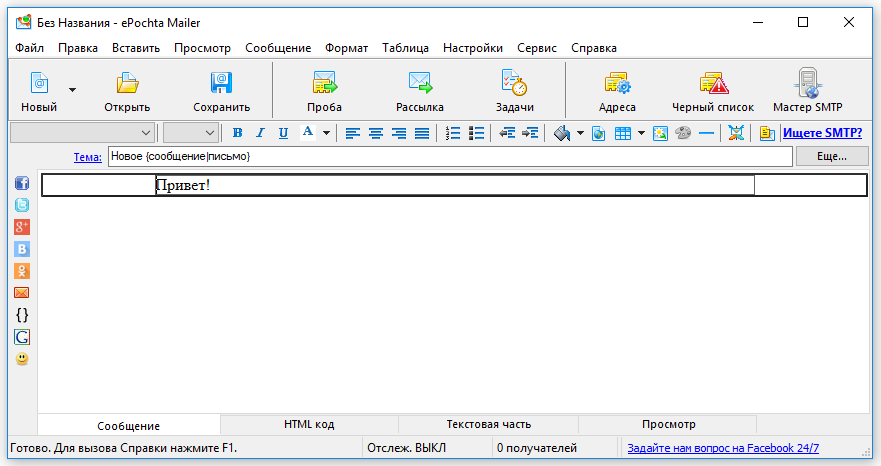Toggle bold formatting

238,133
